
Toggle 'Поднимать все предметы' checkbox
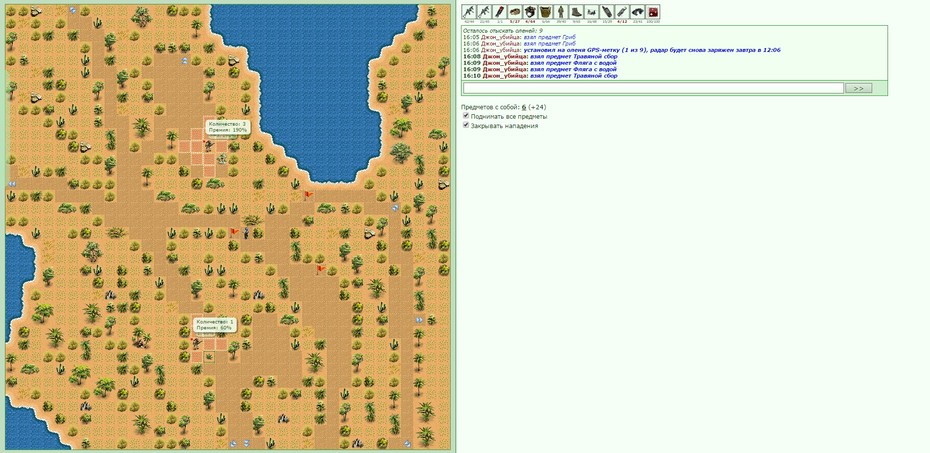tap(466, 117)
